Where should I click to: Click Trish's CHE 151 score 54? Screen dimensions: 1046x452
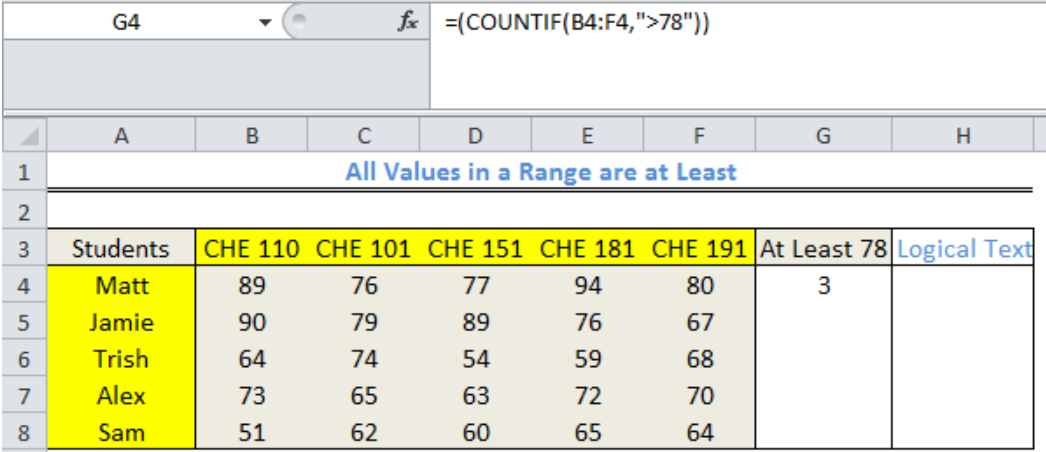[x=475, y=360]
